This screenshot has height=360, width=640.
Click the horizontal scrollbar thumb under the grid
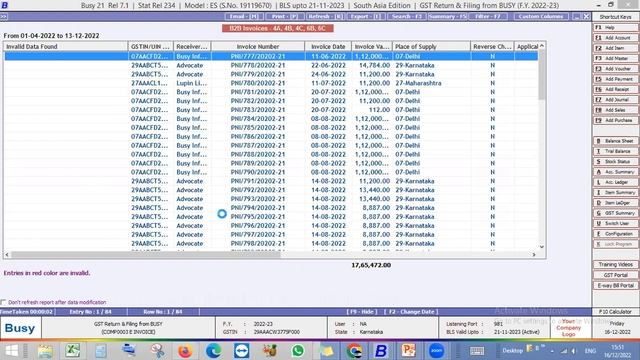click(146, 254)
